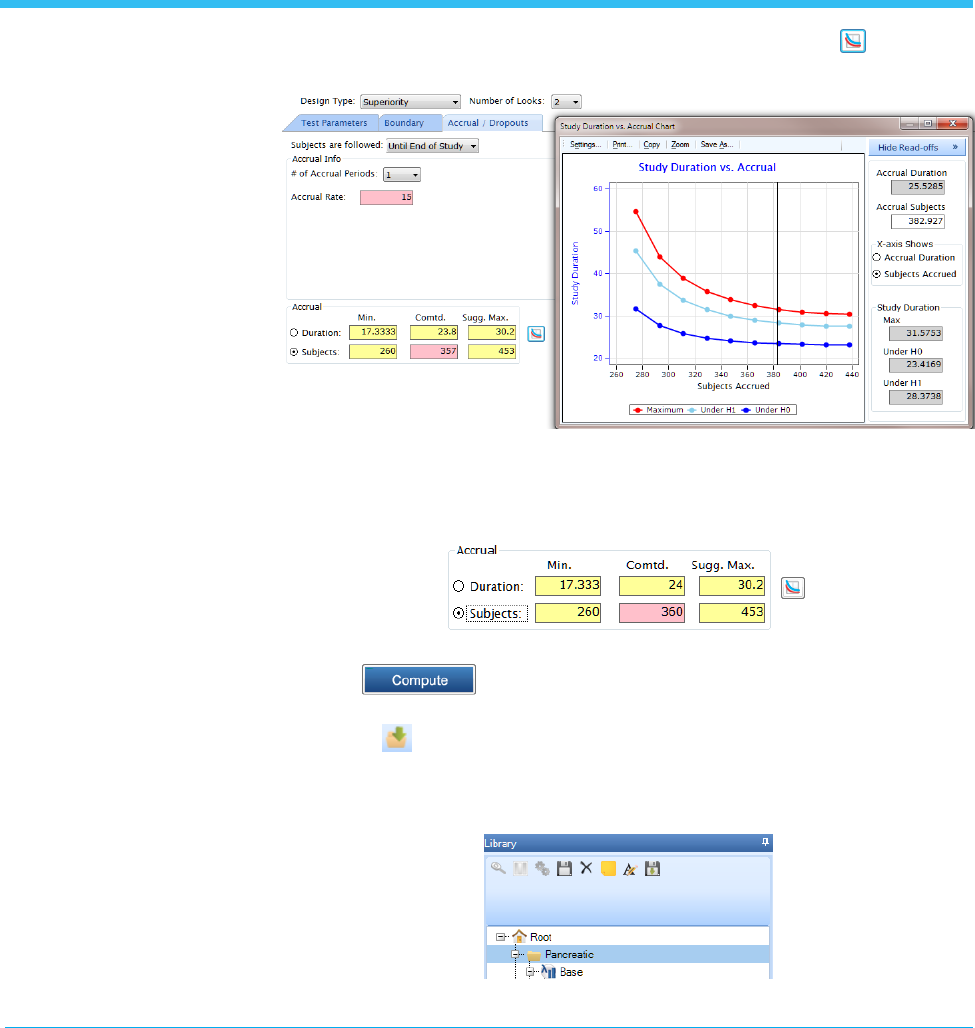Viewport: 975px width, 1028px height.
Task: Click the Accrual Rate field showing 15
Action: (386, 197)
